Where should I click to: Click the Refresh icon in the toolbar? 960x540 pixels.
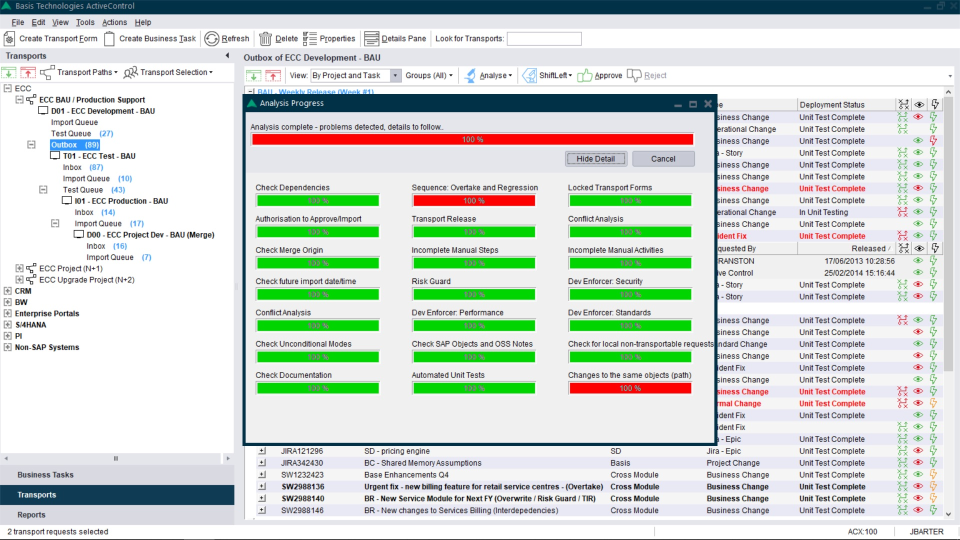[x=212, y=39]
